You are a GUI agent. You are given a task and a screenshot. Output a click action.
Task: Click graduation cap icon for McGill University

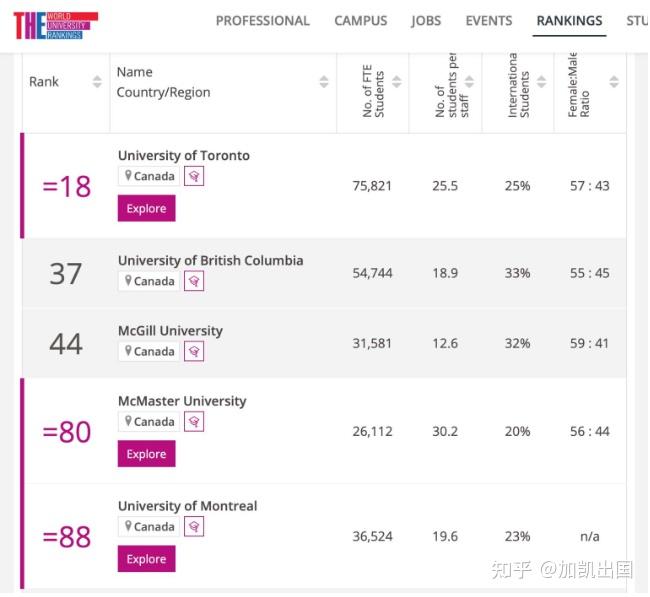(x=194, y=352)
